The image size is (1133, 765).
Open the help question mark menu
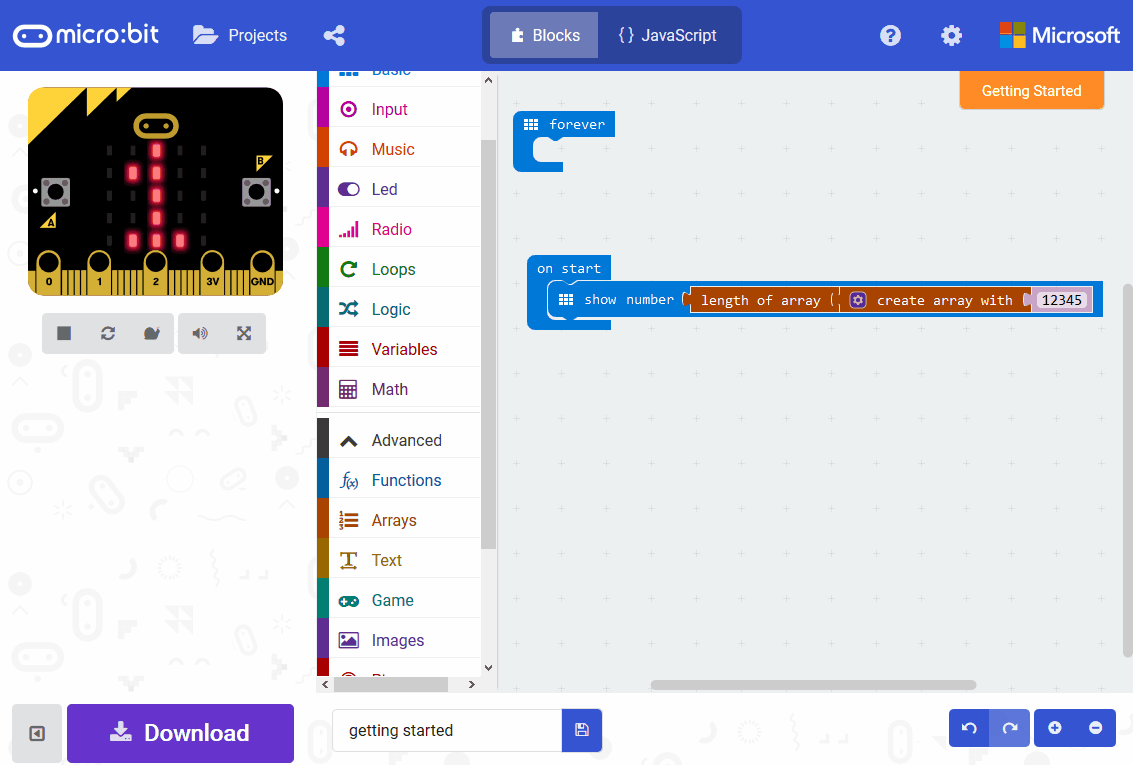pos(890,35)
